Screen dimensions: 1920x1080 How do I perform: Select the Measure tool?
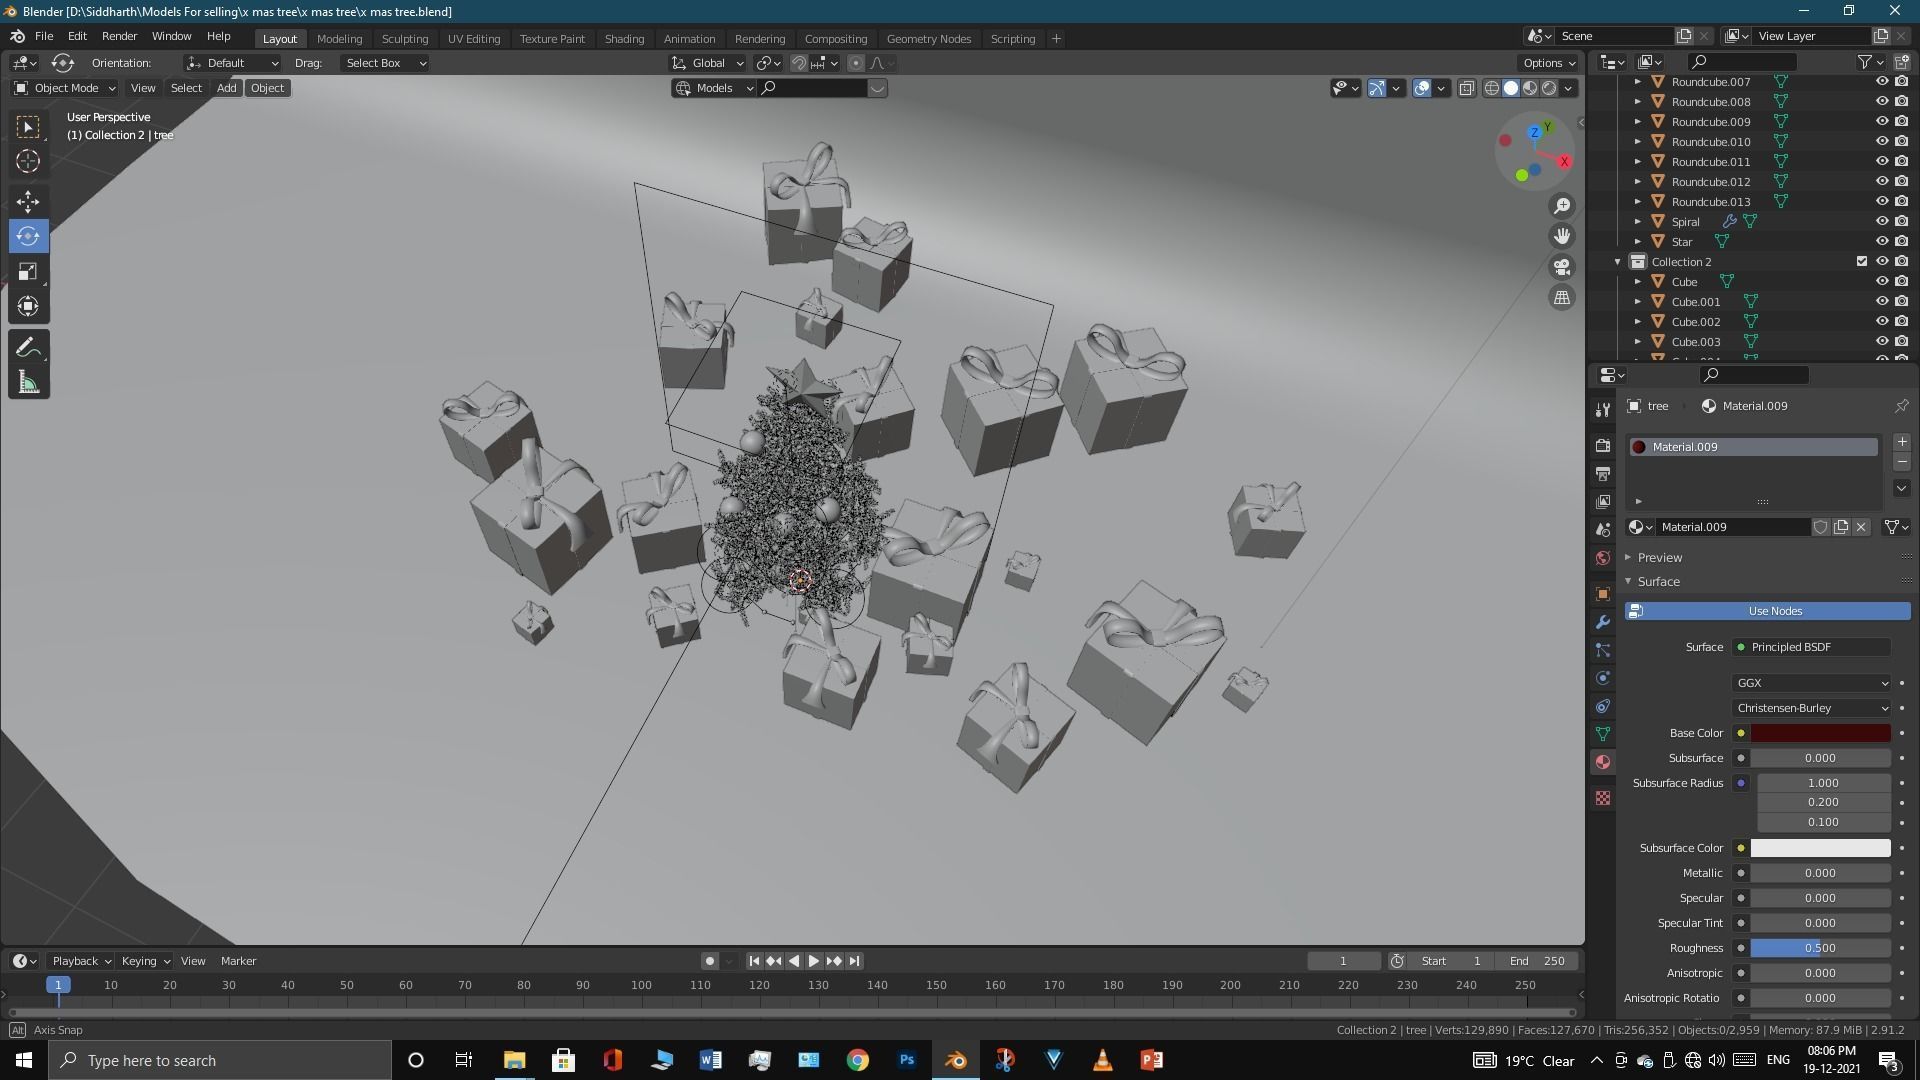pos(28,383)
